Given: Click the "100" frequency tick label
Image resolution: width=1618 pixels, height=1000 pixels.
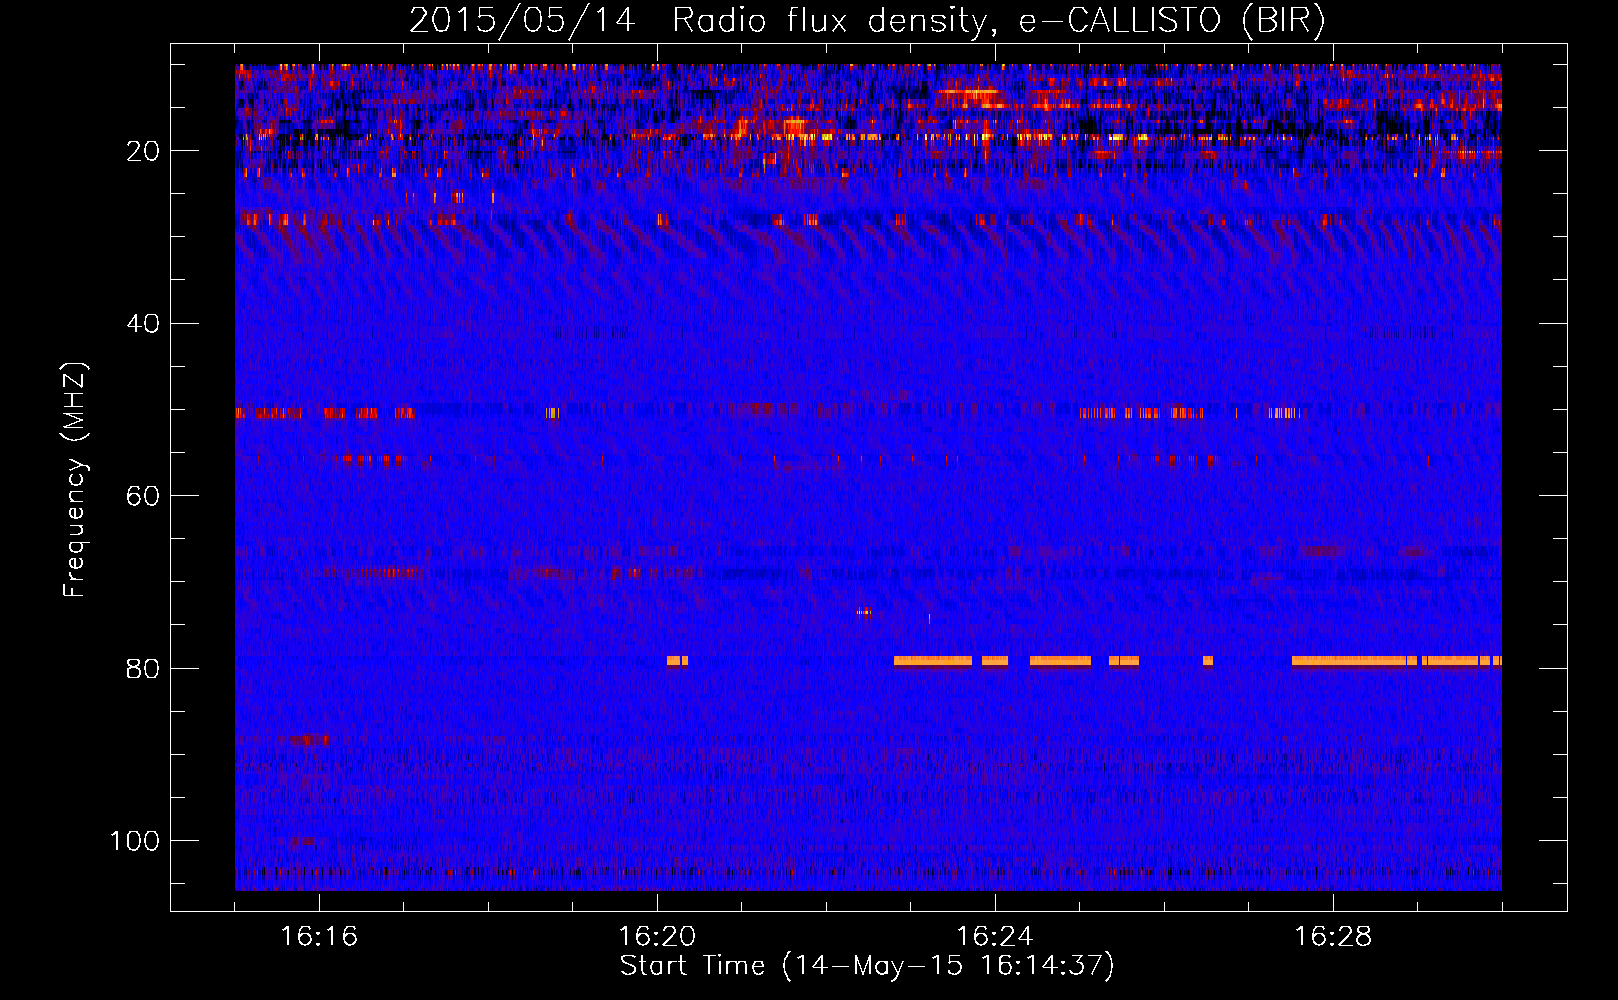Looking at the screenshot, I should 135,841.
